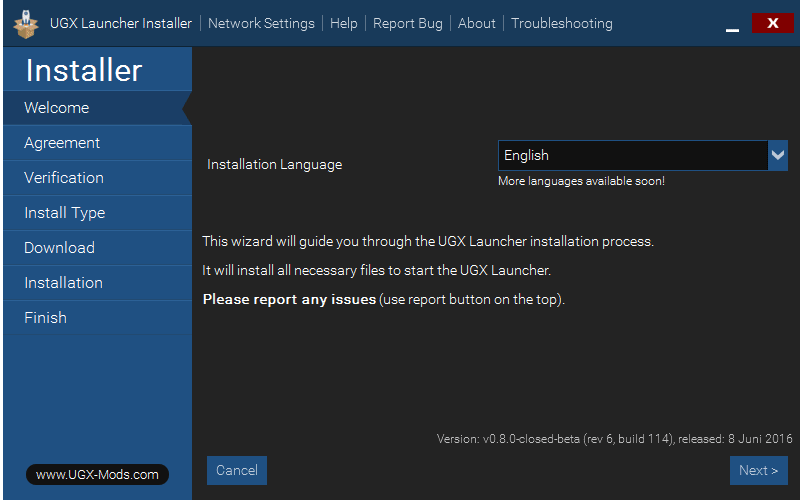Open Report Bug from top bar
The image size is (800, 500).
(408, 23)
